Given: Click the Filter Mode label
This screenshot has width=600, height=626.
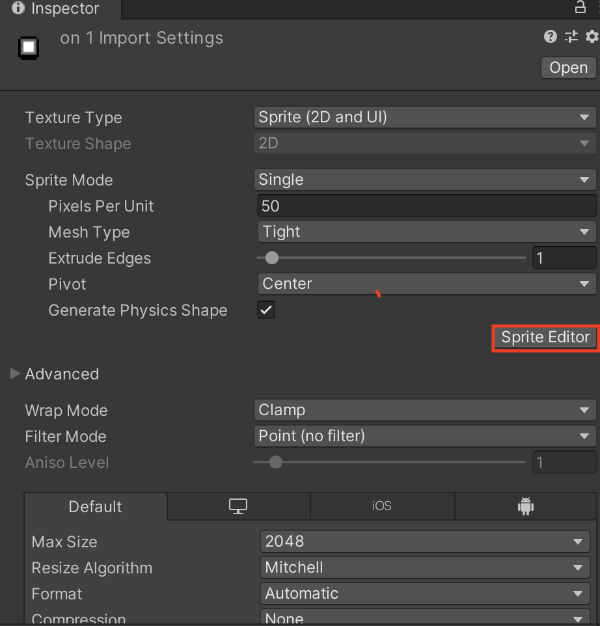Looking at the screenshot, I should tap(65, 436).
